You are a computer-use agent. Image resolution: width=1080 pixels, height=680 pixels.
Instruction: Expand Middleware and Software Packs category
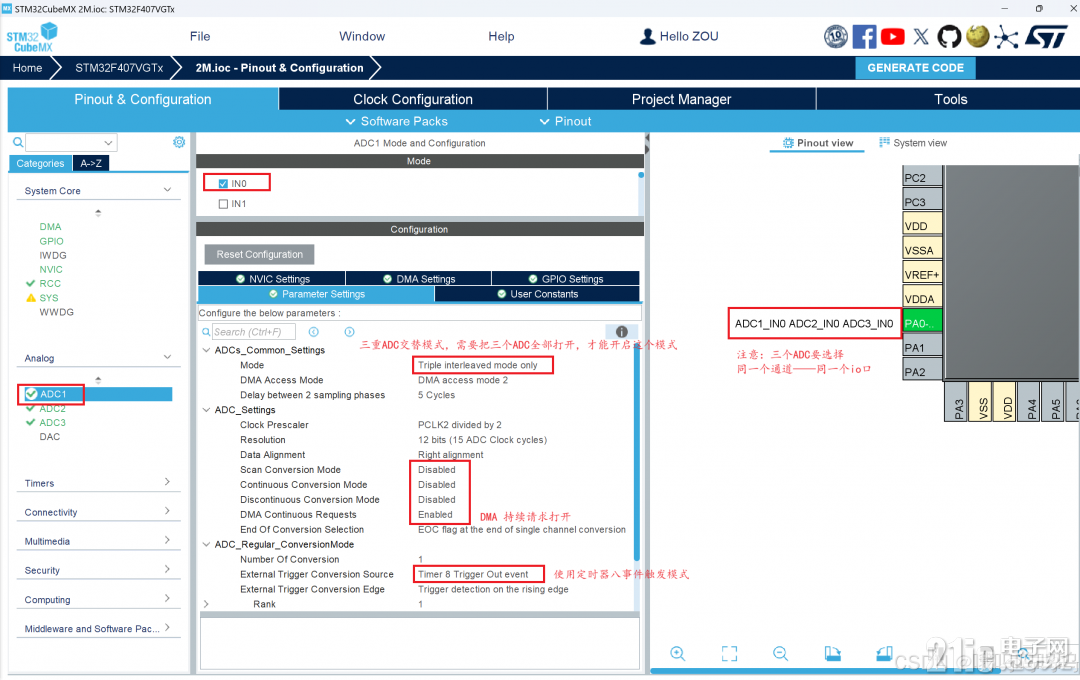click(167, 628)
